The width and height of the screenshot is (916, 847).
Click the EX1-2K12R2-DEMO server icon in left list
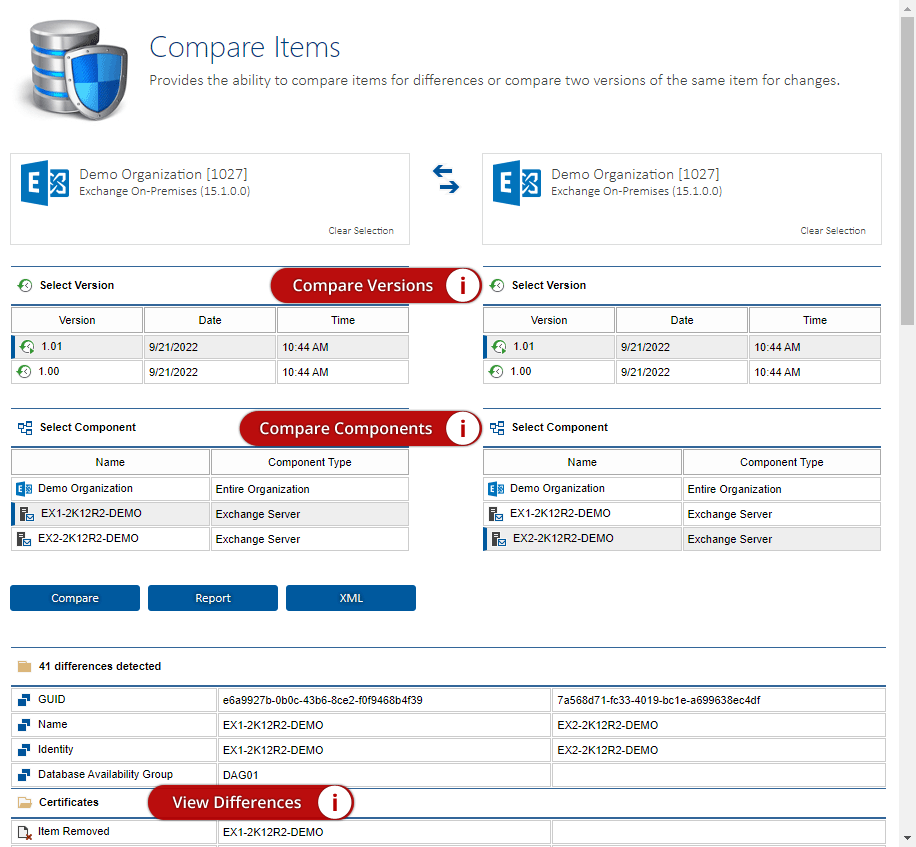pyautogui.click(x=27, y=514)
